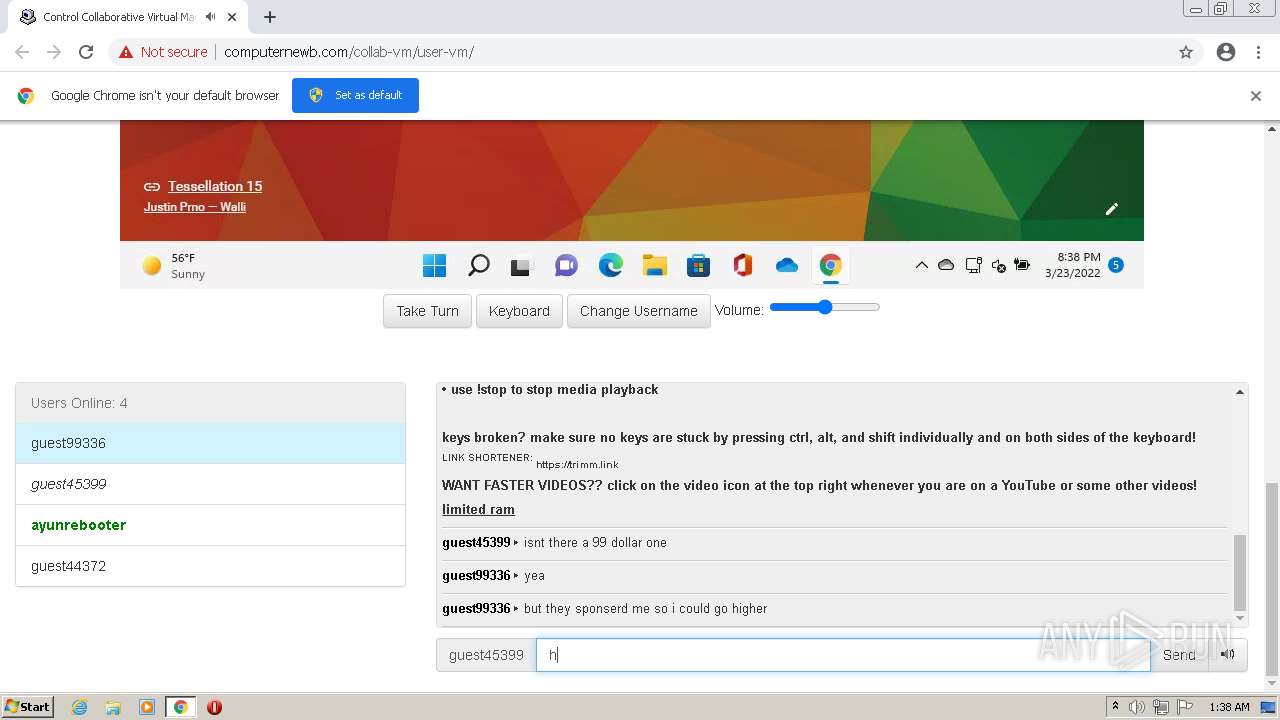Click the Change Username button
The width and height of the screenshot is (1280, 720).
tap(638, 311)
